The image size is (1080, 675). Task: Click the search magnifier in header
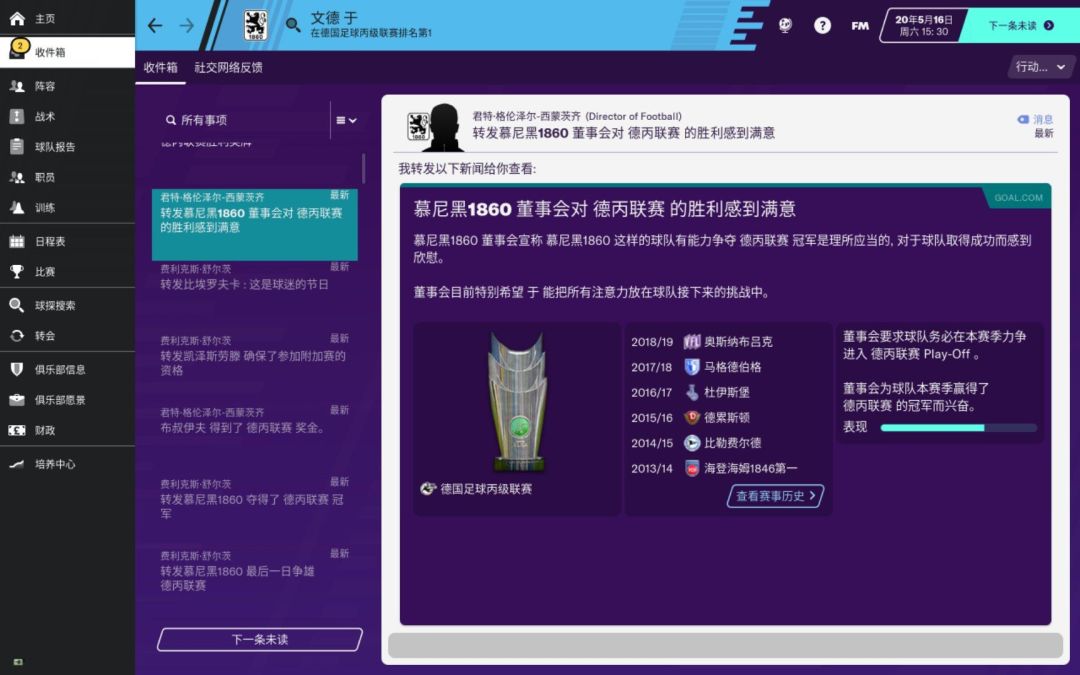click(x=293, y=25)
